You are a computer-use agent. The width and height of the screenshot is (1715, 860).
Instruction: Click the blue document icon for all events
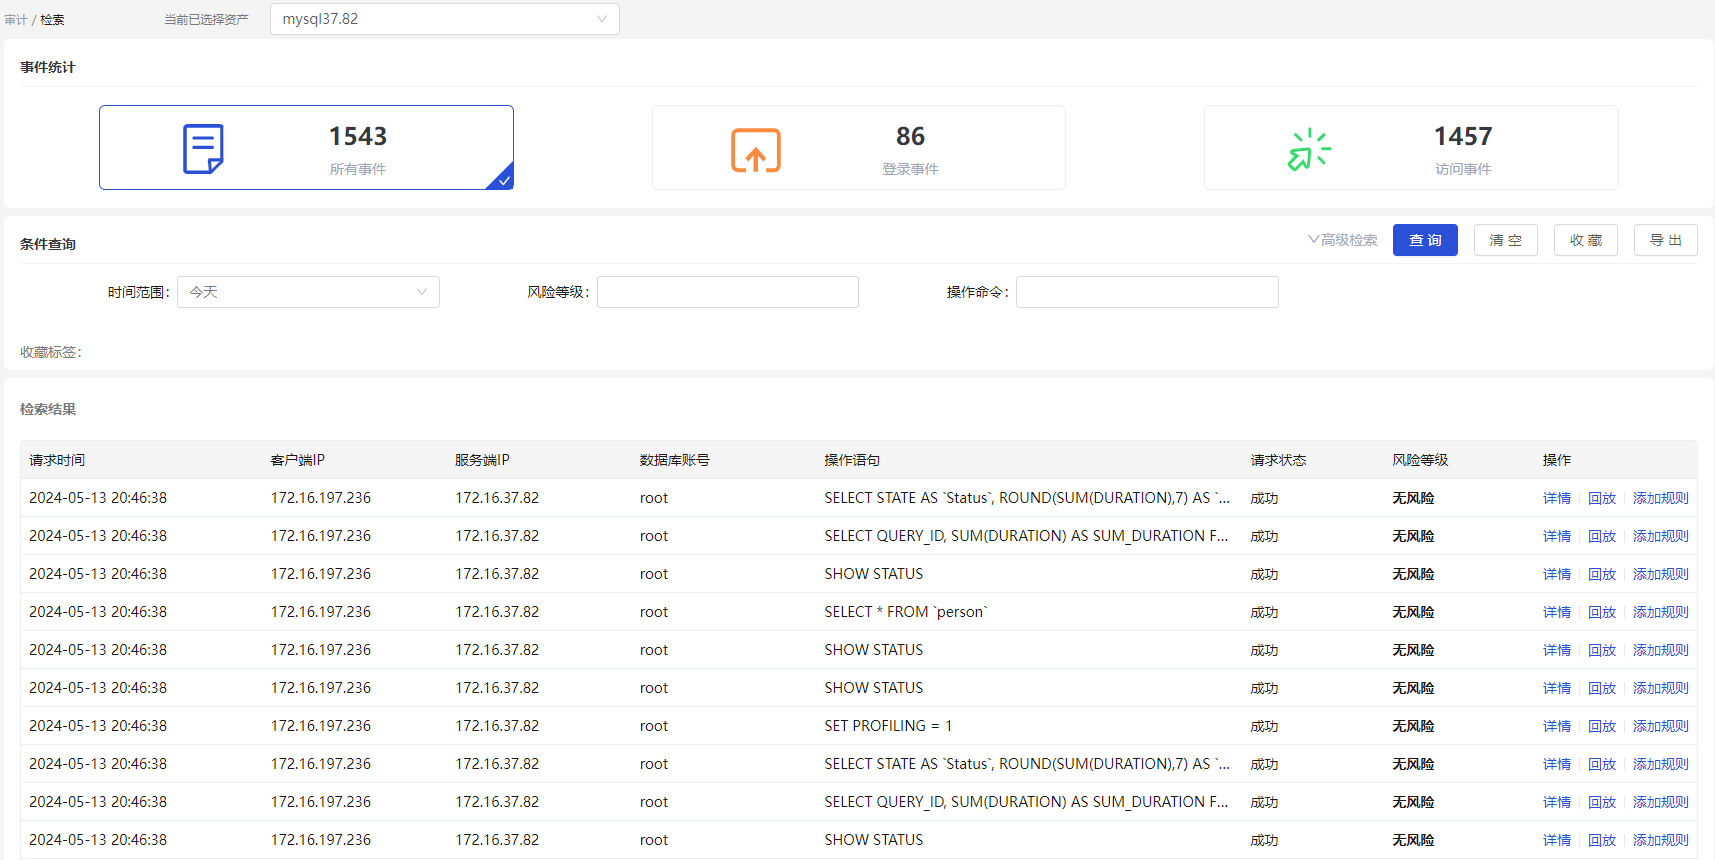click(203, 149)
